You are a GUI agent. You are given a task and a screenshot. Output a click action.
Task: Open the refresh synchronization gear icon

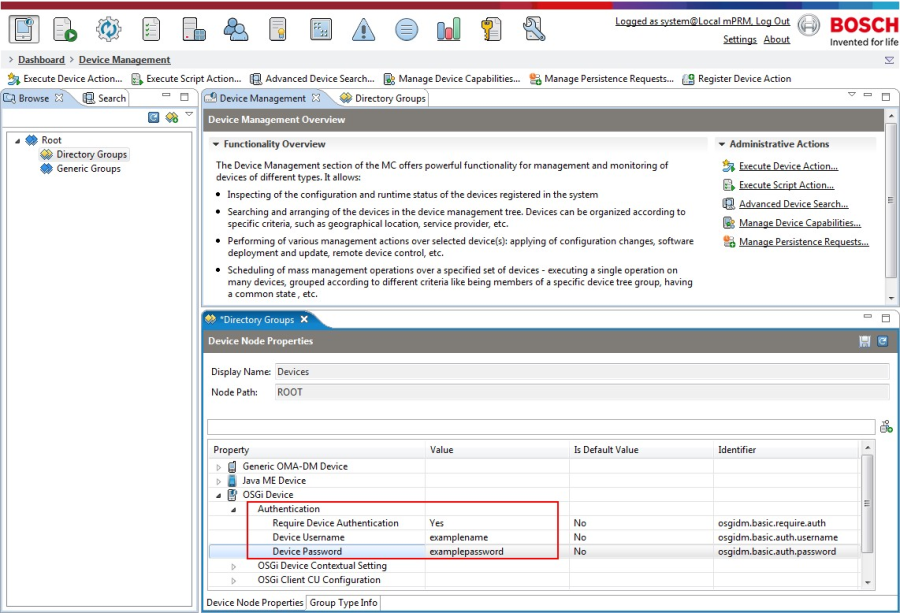coord(108,29)
